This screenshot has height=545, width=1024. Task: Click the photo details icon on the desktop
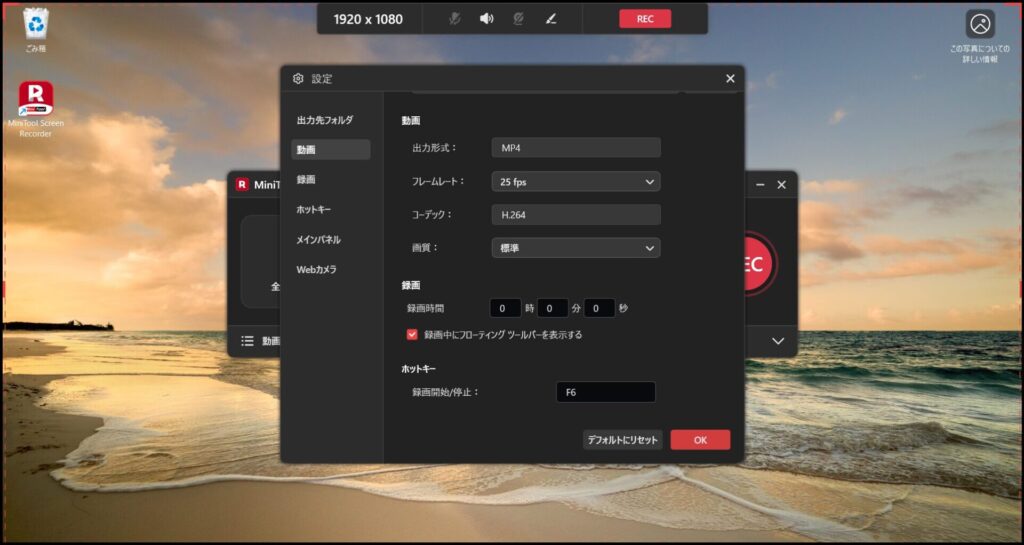[979, 25]
